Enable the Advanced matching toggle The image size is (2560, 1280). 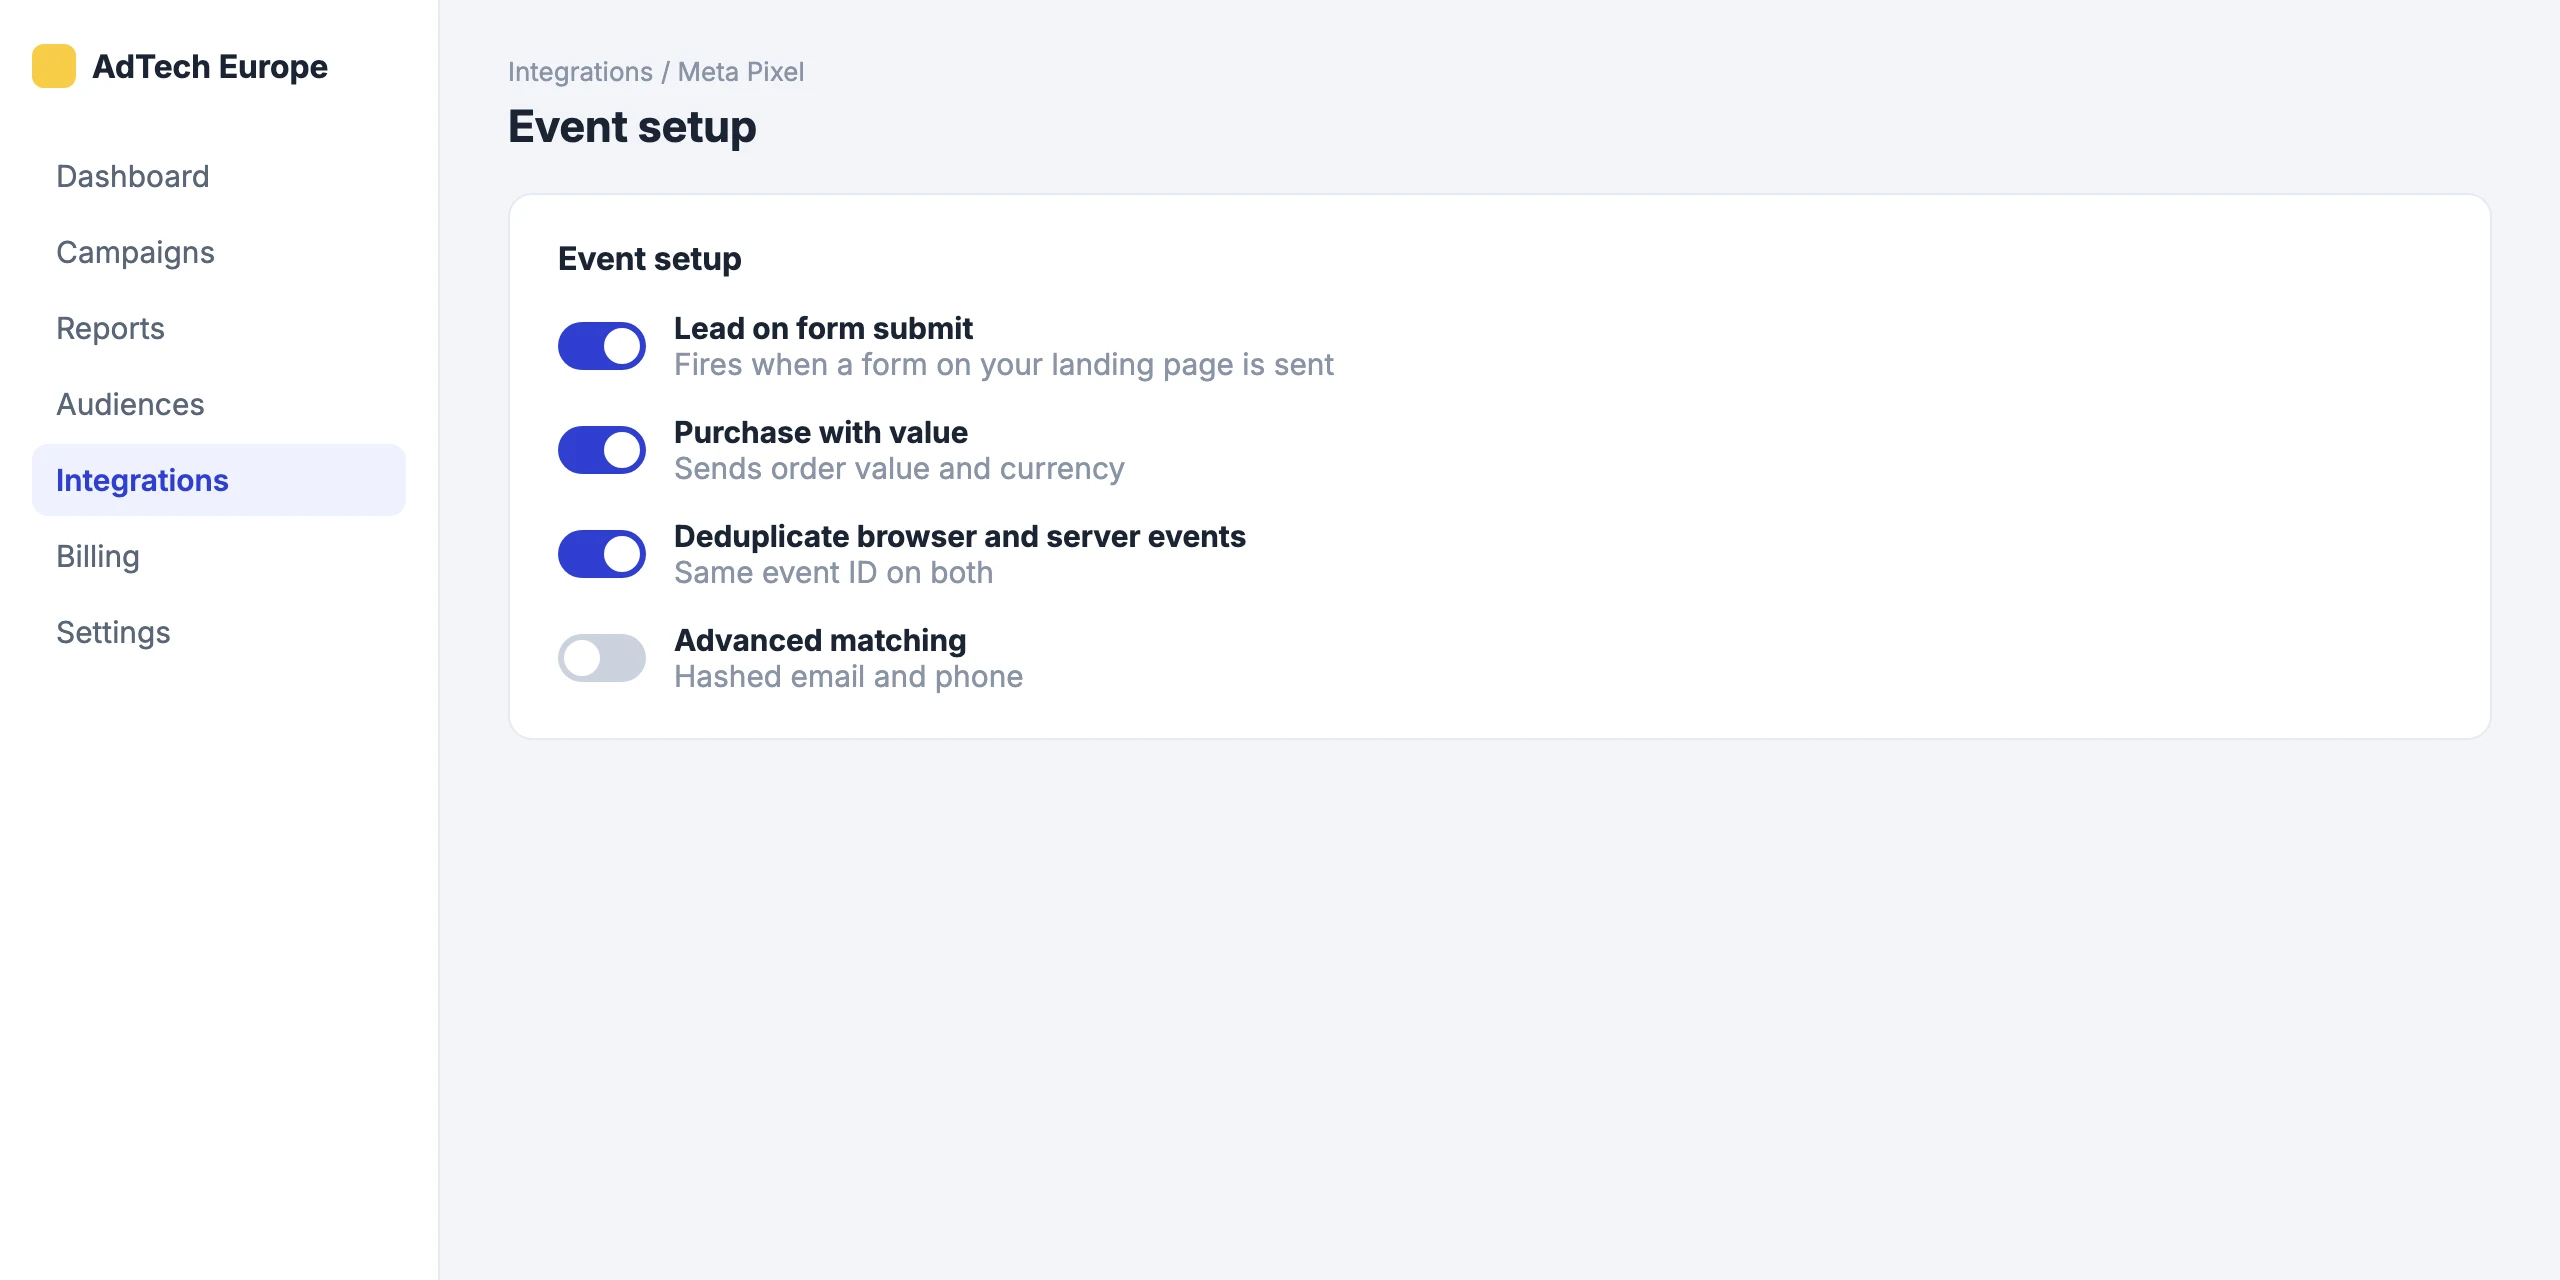click(x=602, y=658)
